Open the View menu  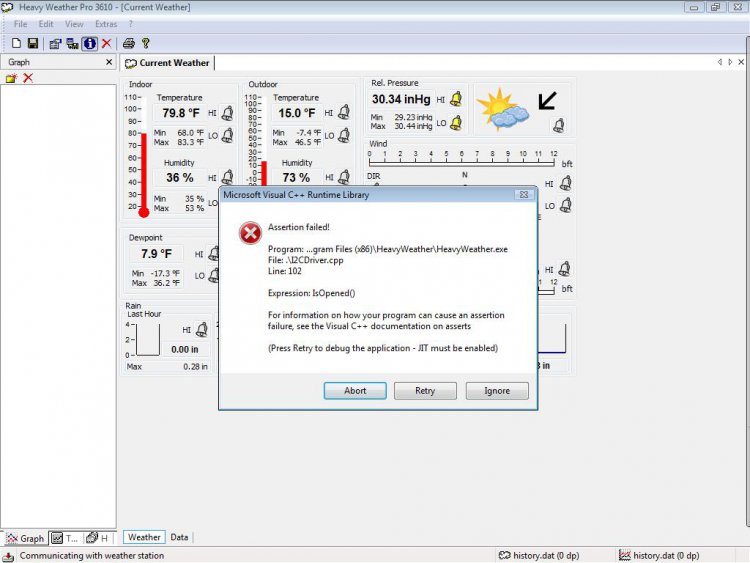point(74,24)
